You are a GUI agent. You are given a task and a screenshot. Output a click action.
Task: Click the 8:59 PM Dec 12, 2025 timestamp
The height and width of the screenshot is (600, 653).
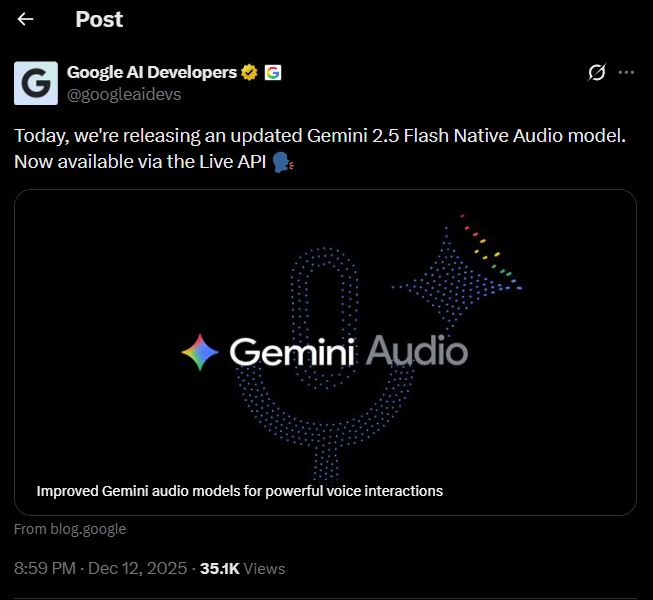100,568
